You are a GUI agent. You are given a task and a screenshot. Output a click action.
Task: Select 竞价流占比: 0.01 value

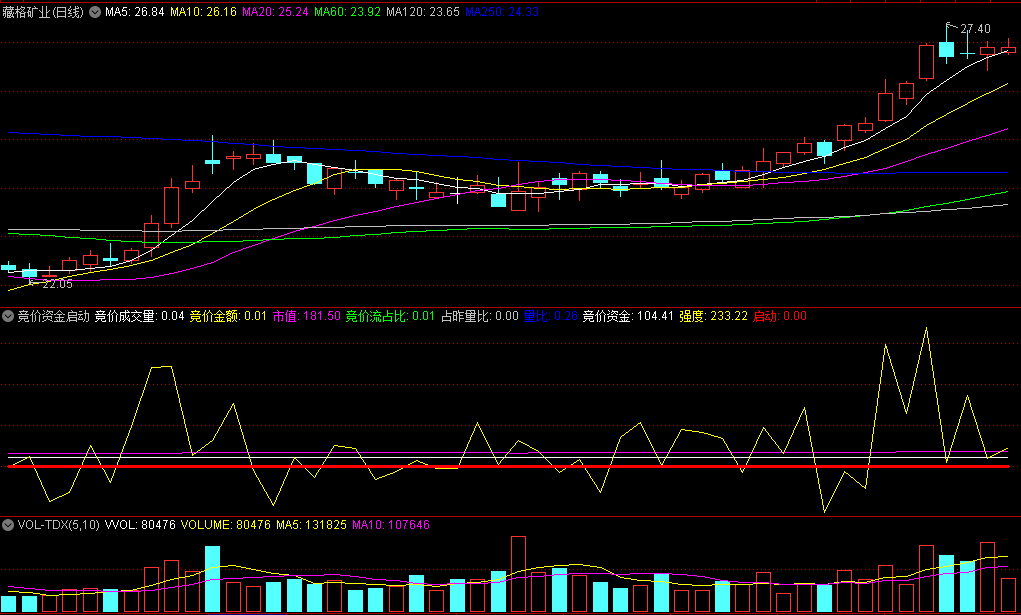pos(390,317)
